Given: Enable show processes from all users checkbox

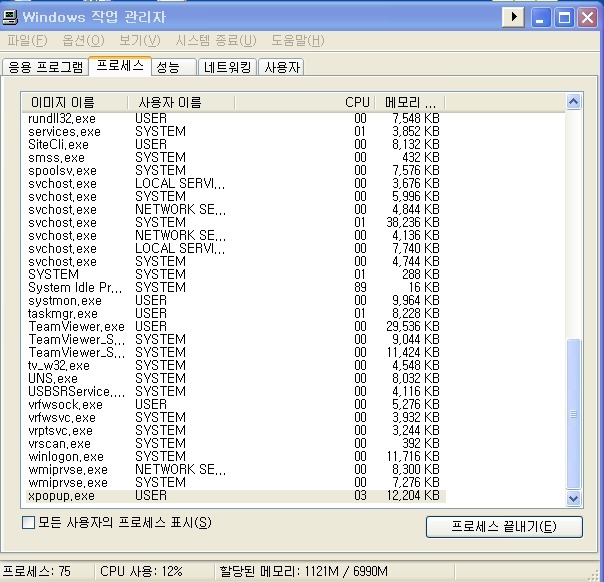Looking at the screenshot, I should (29, 523).
